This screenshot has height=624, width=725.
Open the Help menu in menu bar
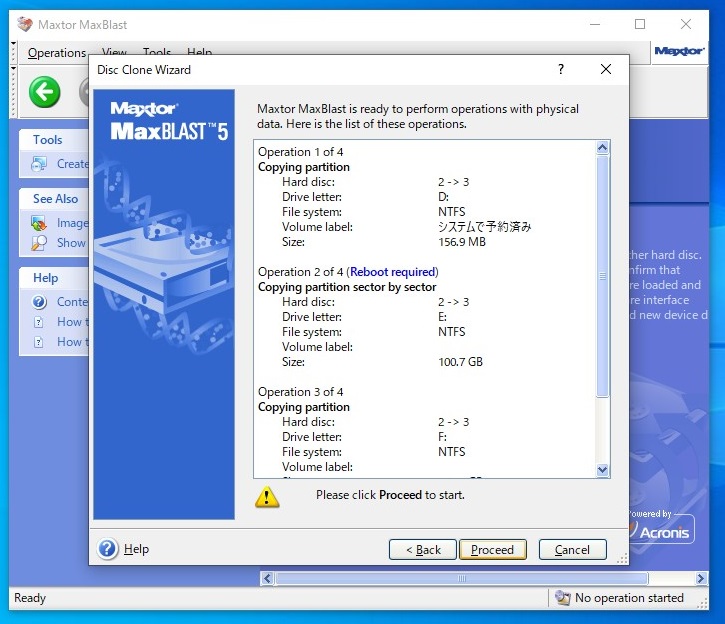point(199,51)
